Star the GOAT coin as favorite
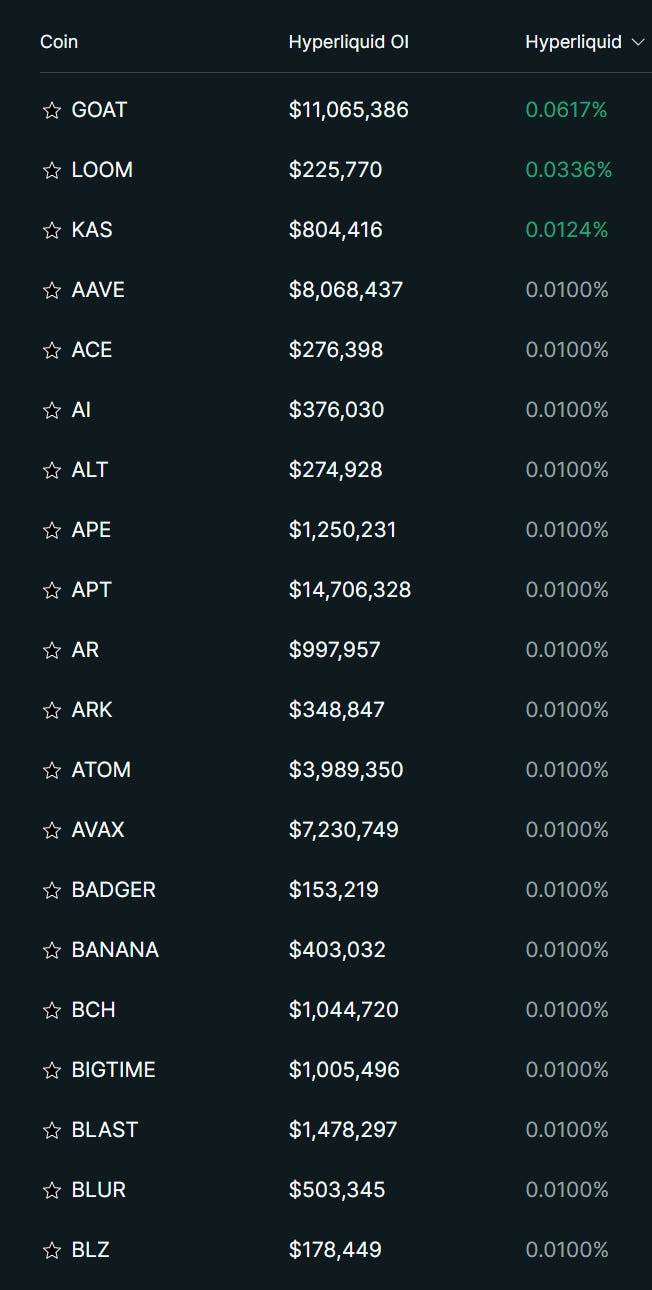This screenshot has width=652, height=1290. point(52,110)
